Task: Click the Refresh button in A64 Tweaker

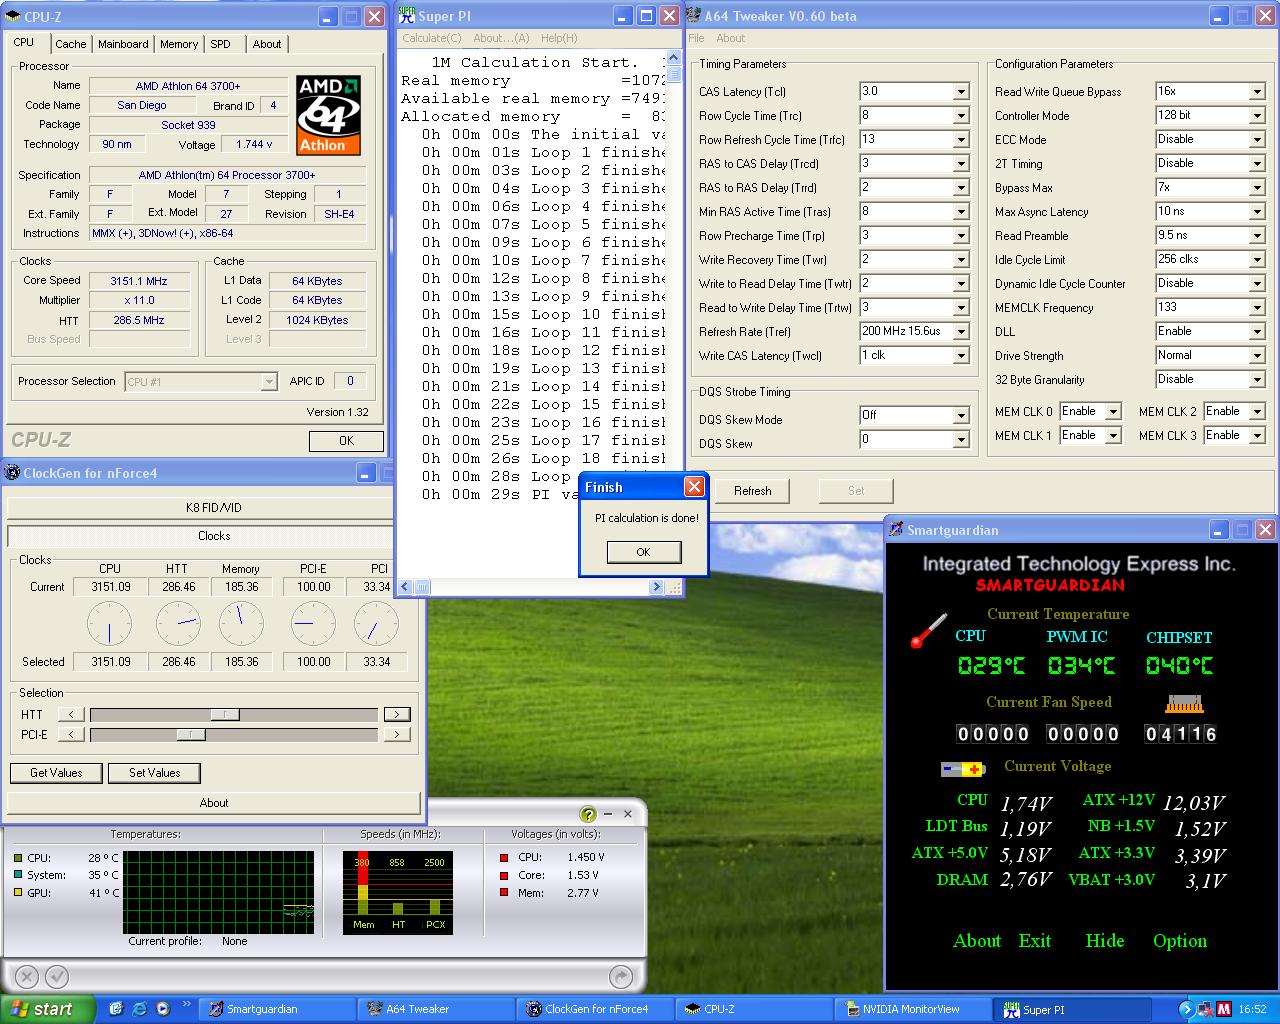Action: pyautogui.click(x=752, y=491)
